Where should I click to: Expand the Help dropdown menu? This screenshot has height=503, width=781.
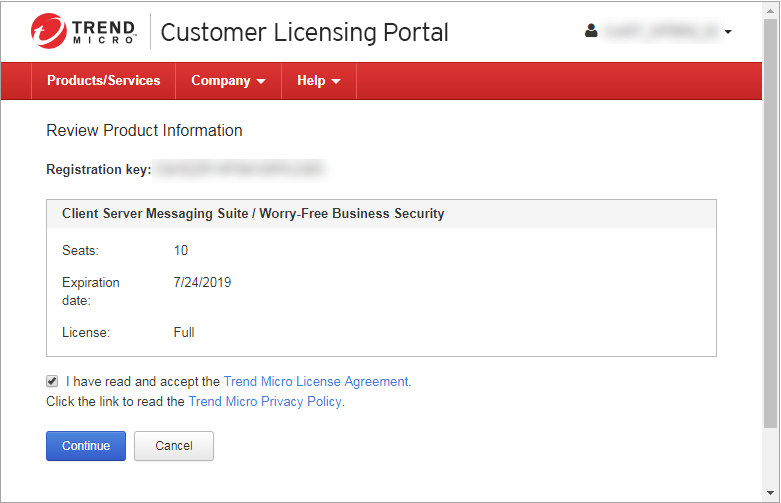click(x=319, y=81)
